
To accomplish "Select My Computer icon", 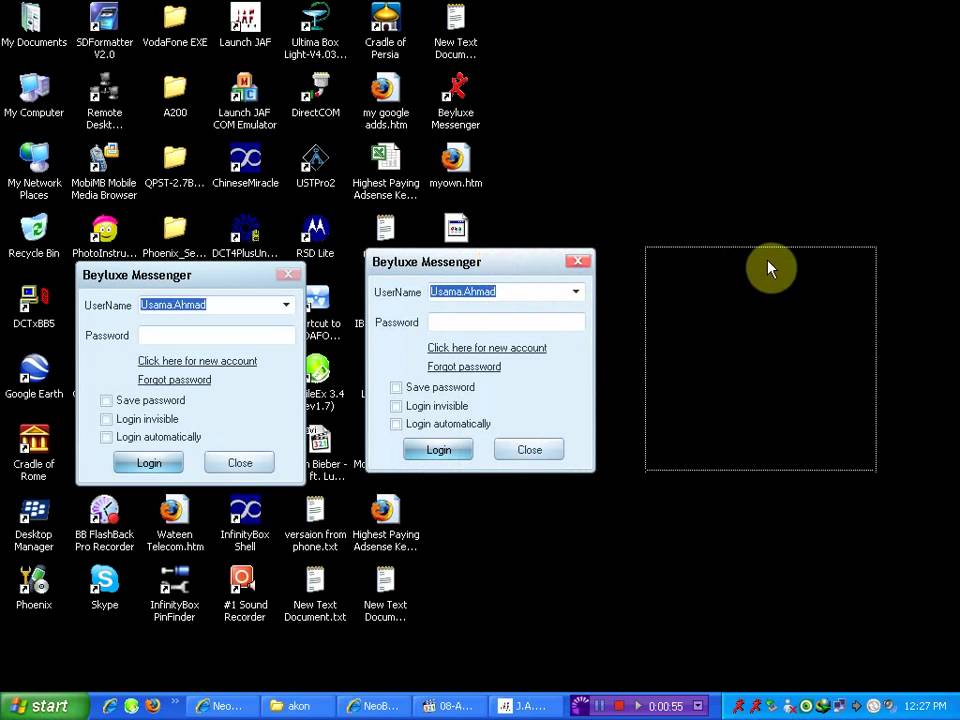I will 34,95.
